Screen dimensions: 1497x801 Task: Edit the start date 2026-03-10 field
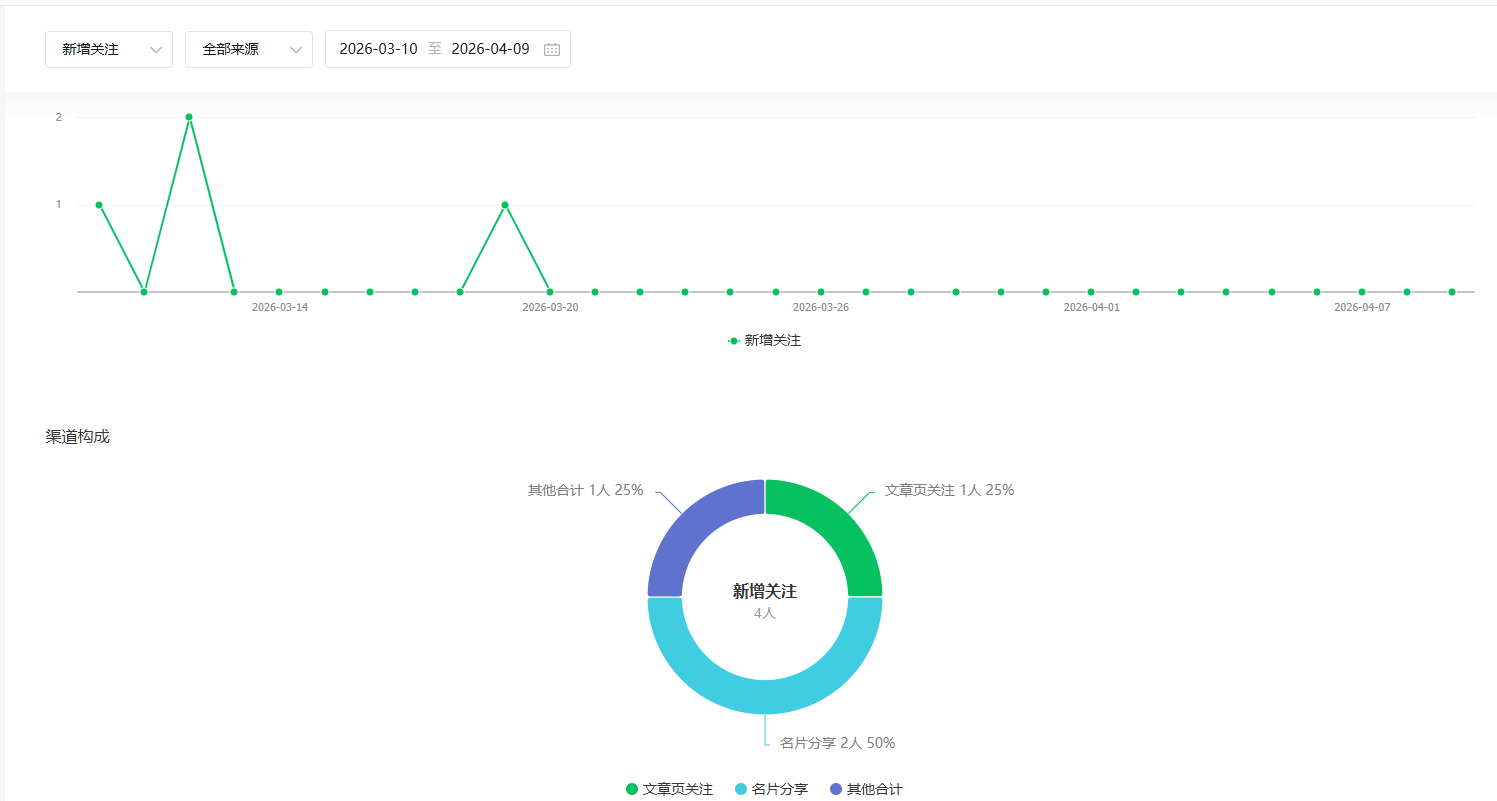click(378, 49)
